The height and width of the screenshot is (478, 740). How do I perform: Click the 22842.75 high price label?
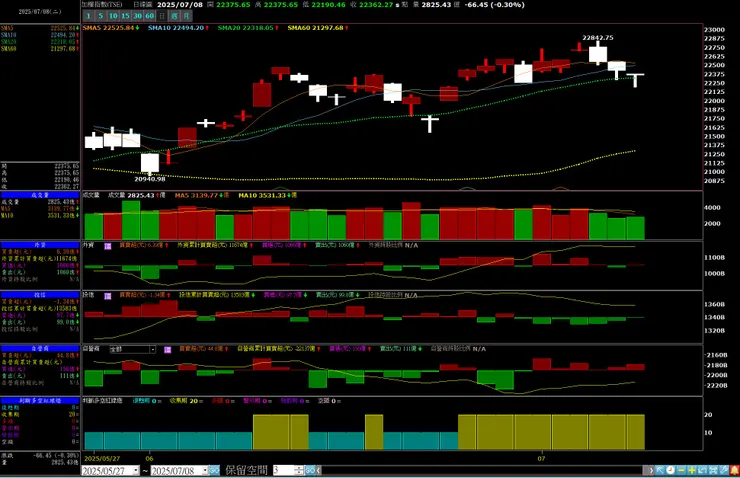pos(598,38)
